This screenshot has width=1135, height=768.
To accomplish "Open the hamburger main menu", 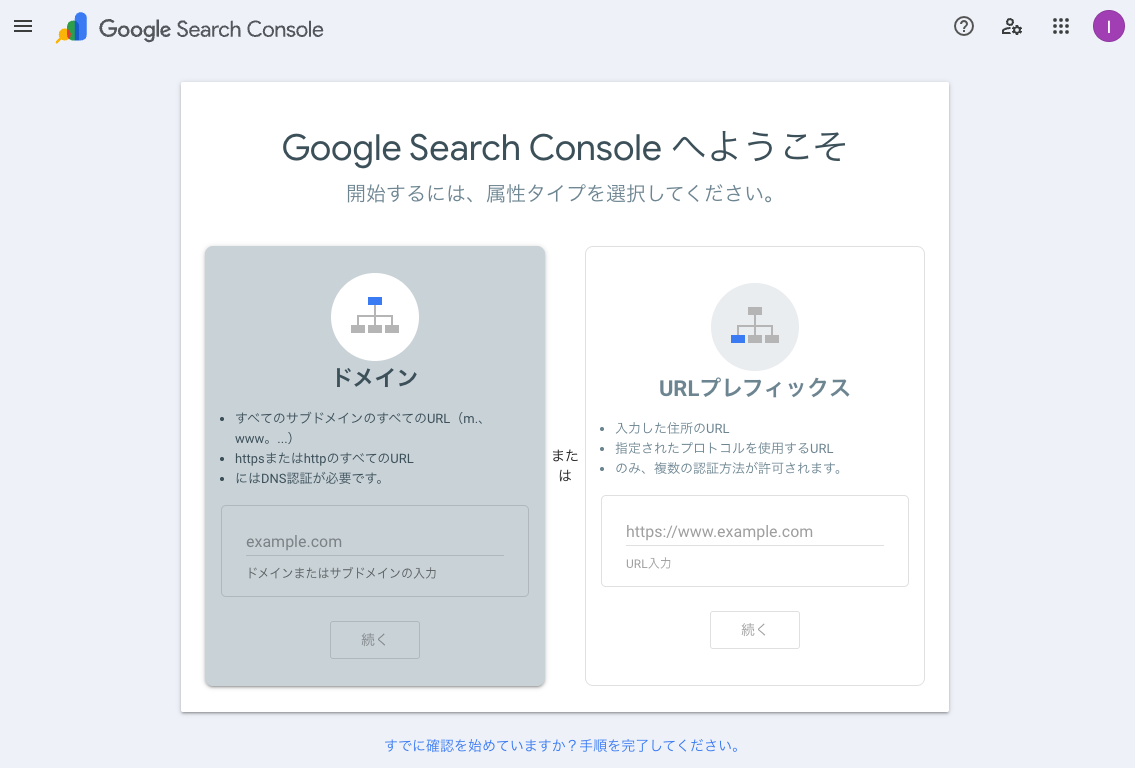I will [23, 27].
